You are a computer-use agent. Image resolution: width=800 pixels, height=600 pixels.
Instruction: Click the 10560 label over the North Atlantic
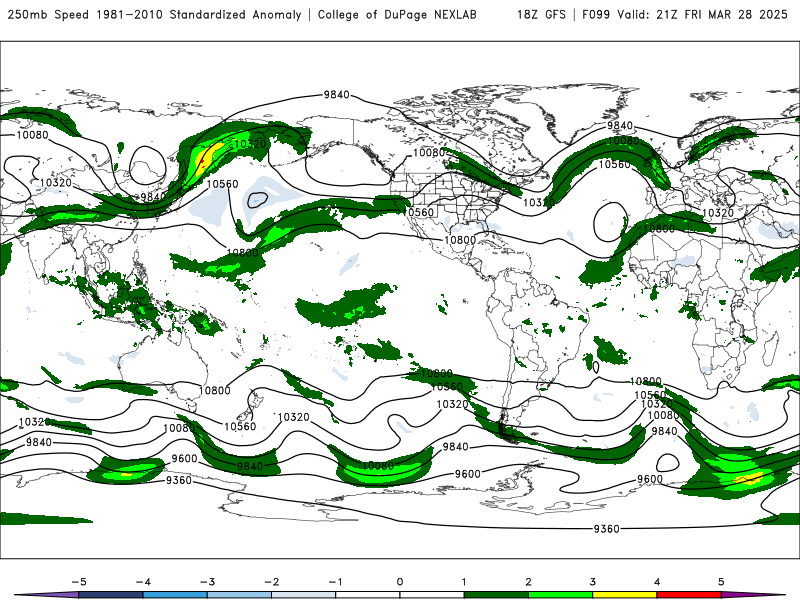pos(614,164)
